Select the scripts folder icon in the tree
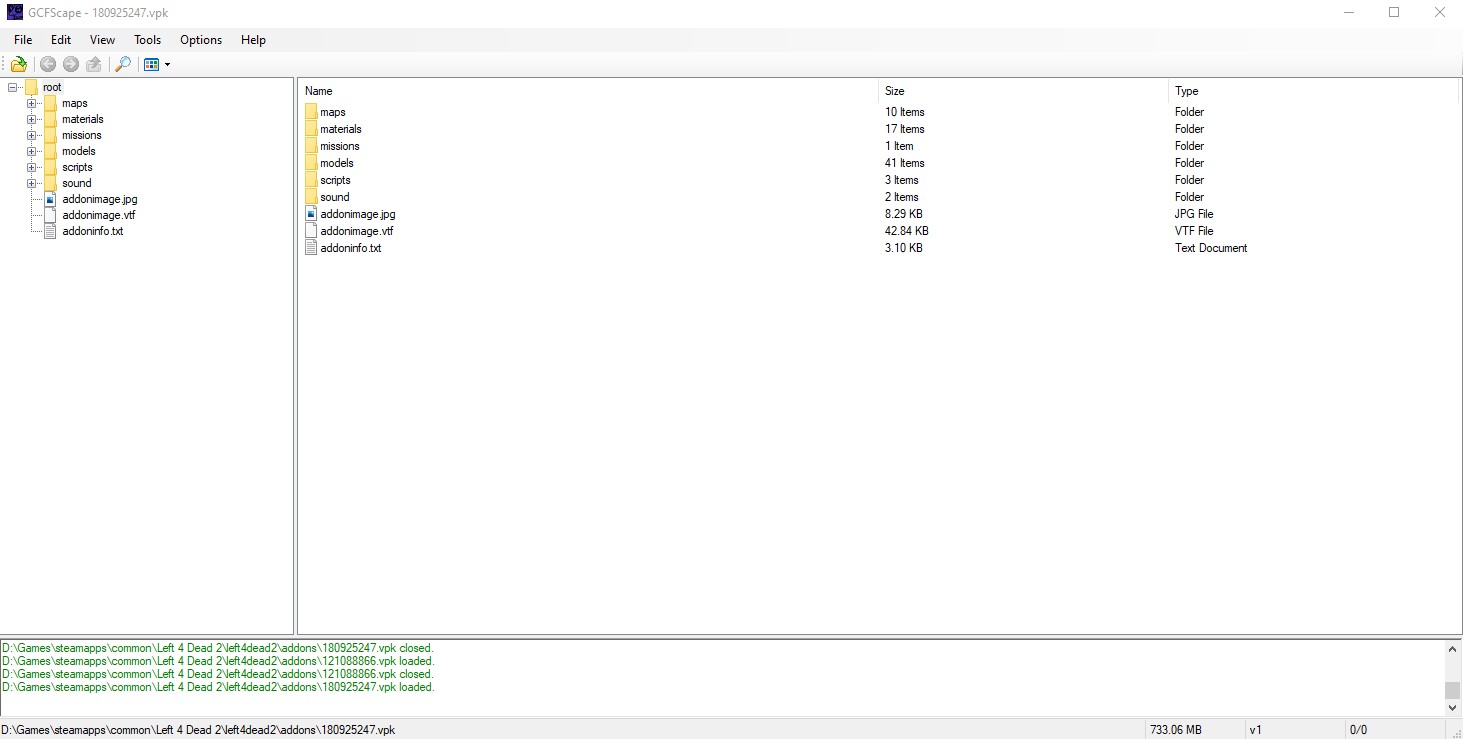 [x=50, y=167]
